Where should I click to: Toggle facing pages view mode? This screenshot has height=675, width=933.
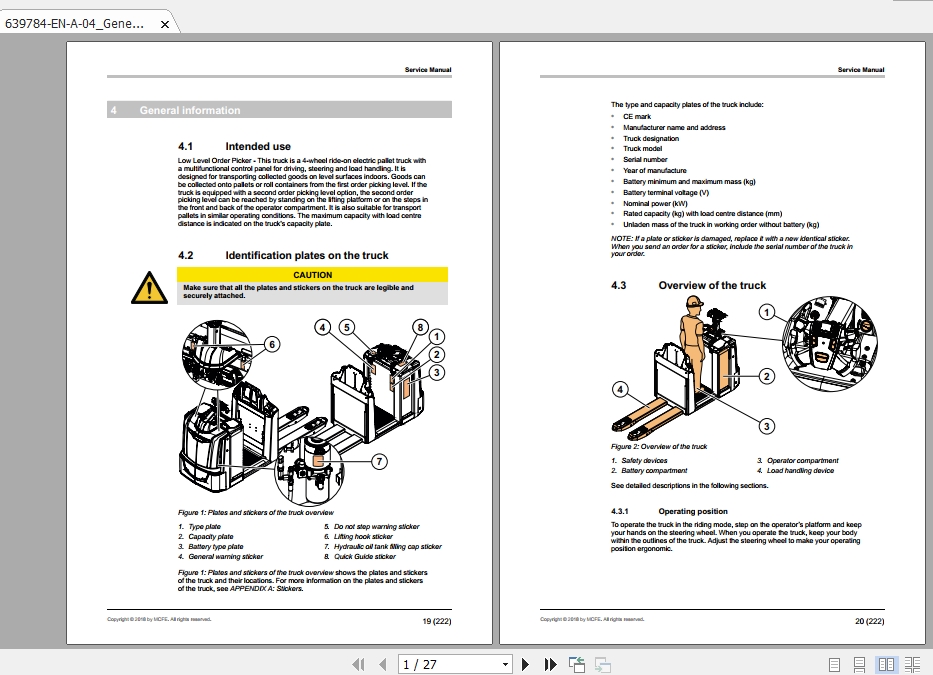887,663
